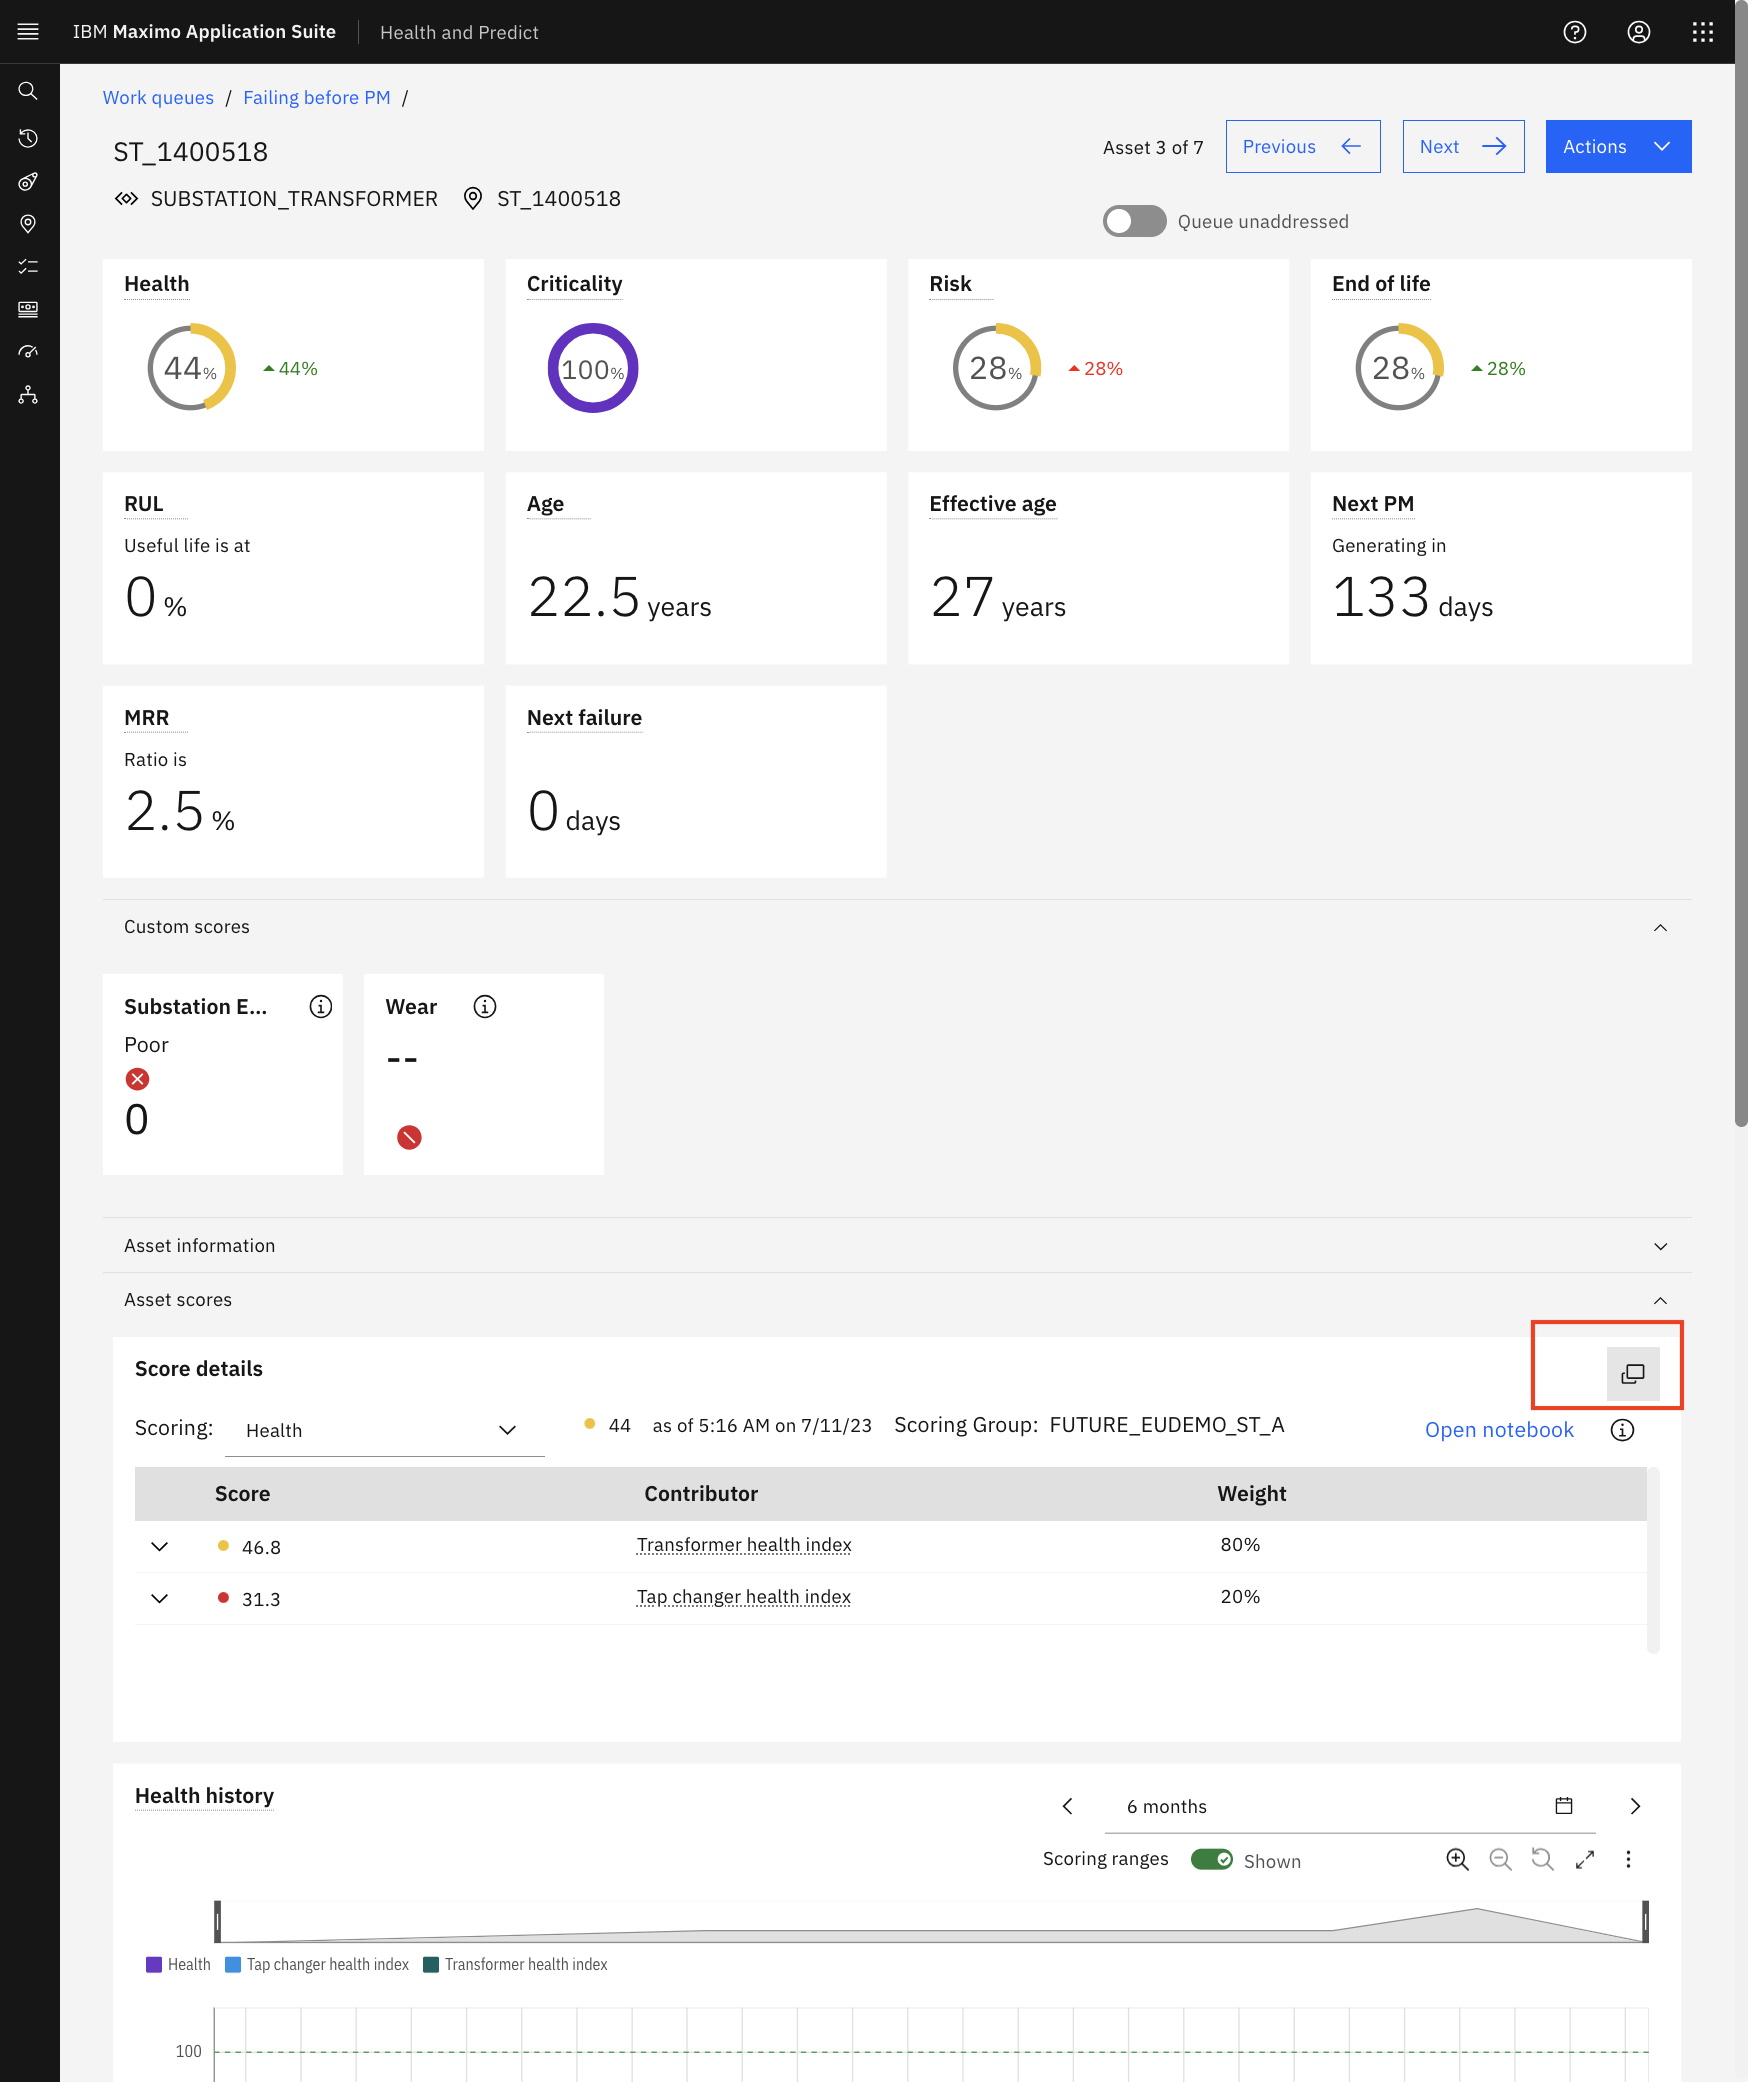Expand the 46.8 score row
1748x2082 pixels.
click(159, 1547)
